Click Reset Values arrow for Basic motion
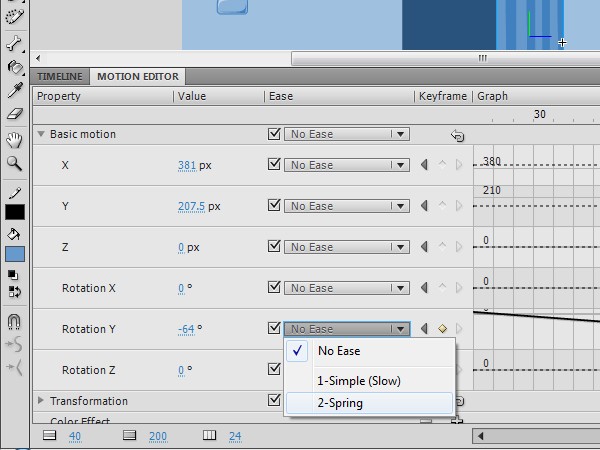 (x=457, y=135)
